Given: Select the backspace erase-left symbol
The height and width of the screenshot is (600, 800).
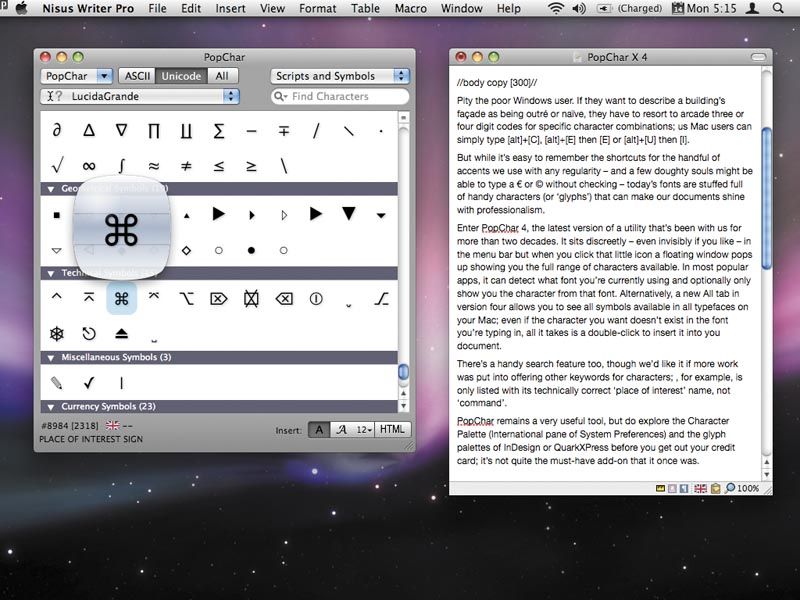Looking at the screenshot, I should [x=284, y=298].
